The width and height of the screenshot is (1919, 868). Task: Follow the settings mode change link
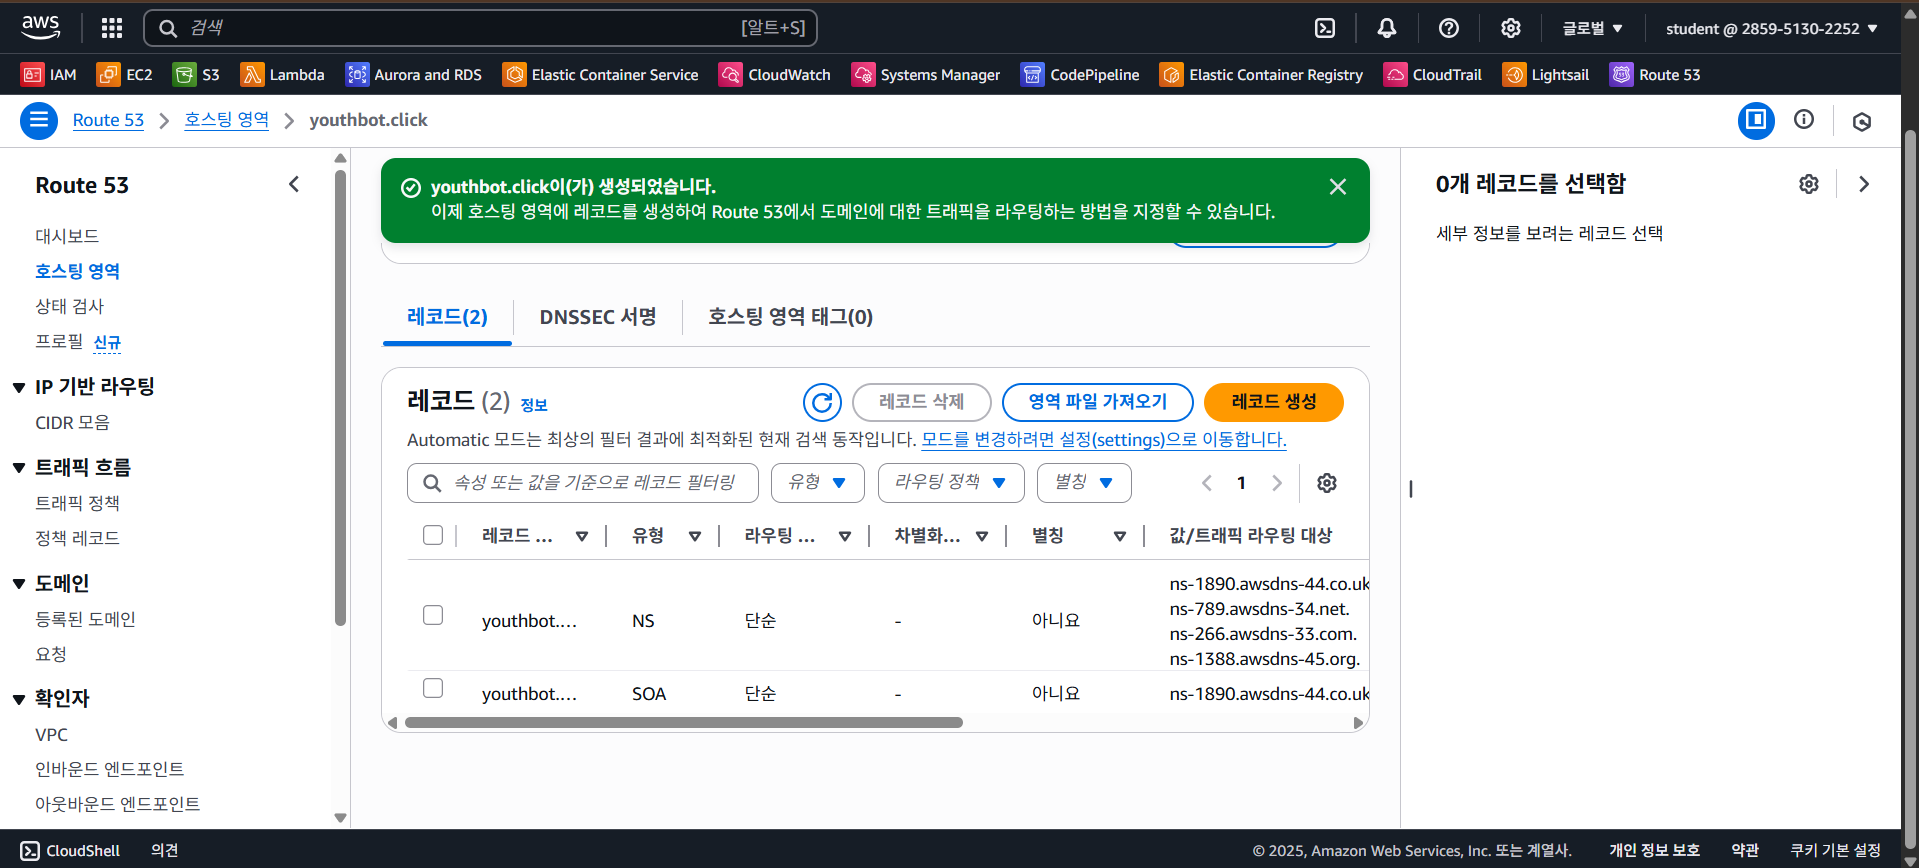click(1104, 440)
